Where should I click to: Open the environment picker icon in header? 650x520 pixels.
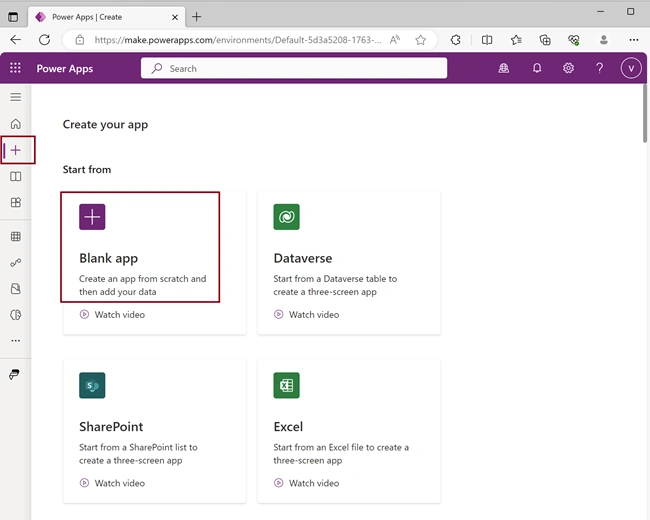point(504,68)
